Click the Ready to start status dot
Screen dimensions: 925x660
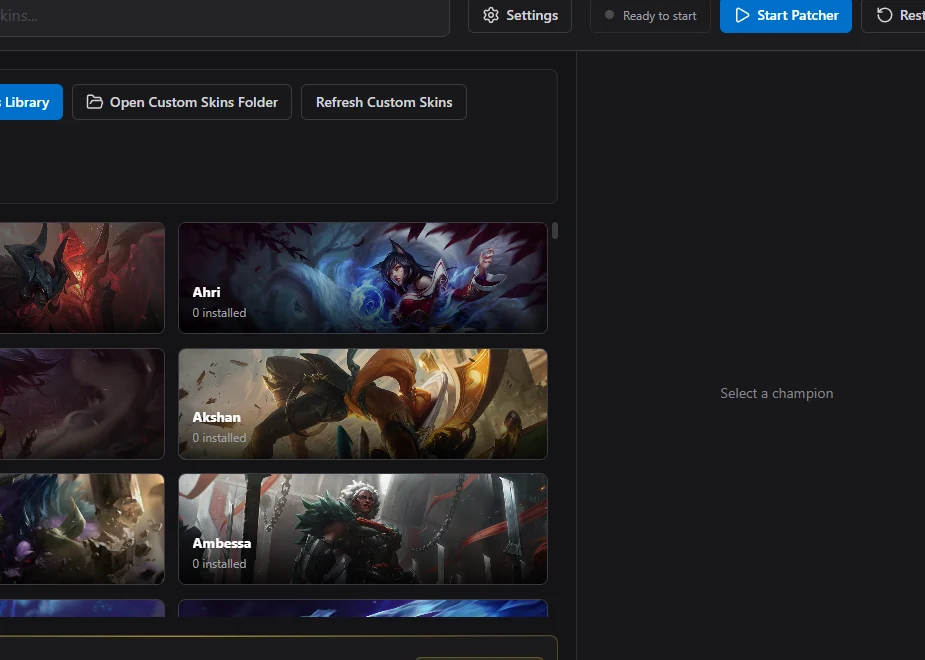(609, 15)
